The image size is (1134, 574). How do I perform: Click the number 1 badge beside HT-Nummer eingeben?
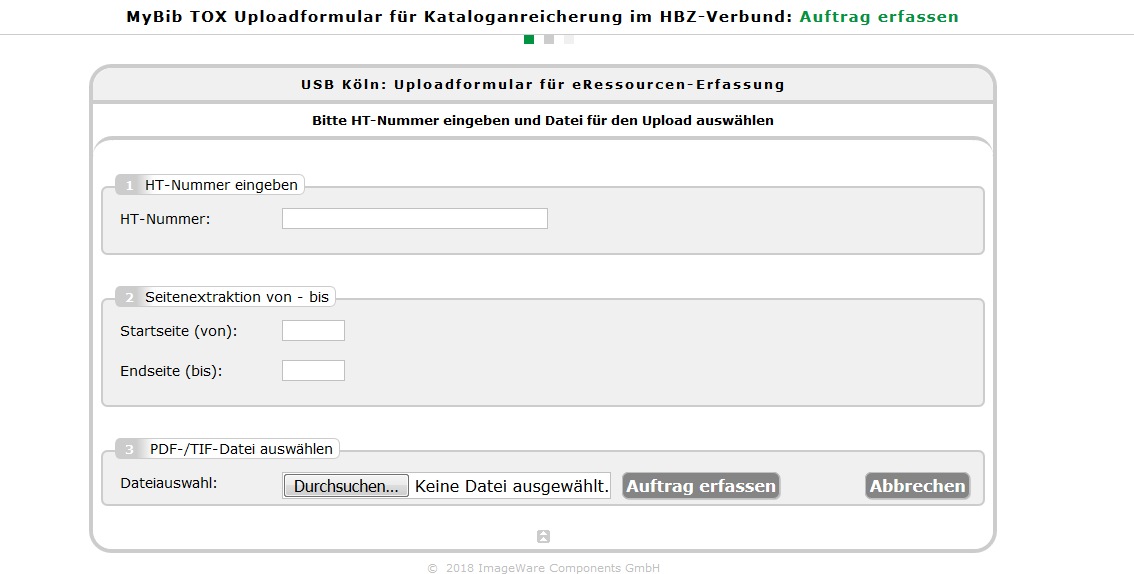pyautogui.click(x=129, y=185)
